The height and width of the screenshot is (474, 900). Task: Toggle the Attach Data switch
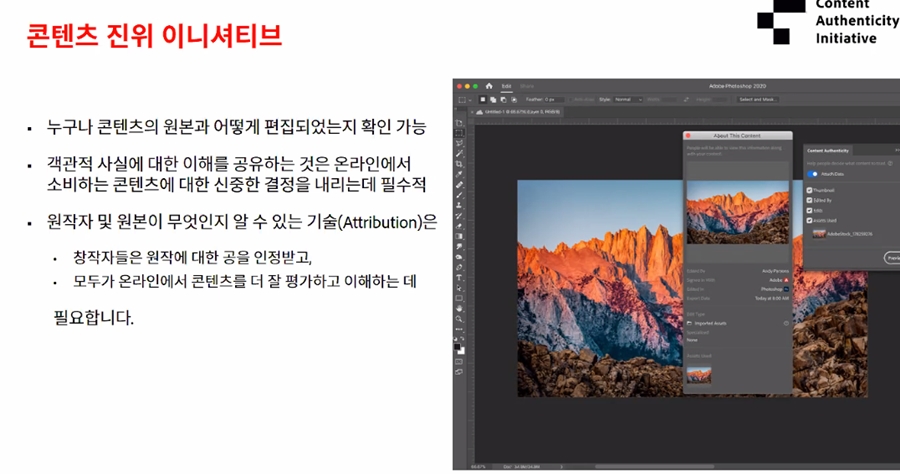pos(812,174)
